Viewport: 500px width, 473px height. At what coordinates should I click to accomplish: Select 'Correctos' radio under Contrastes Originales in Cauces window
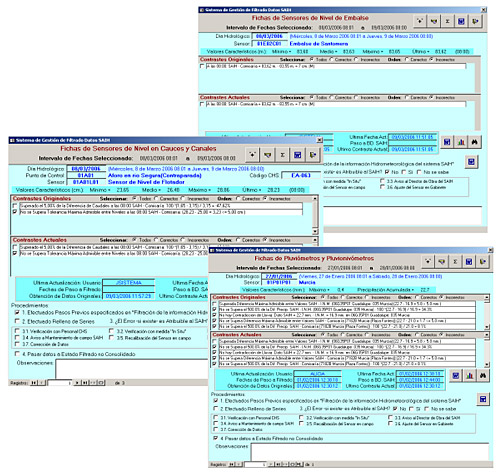pyautogui.click(x=156, y=198)
